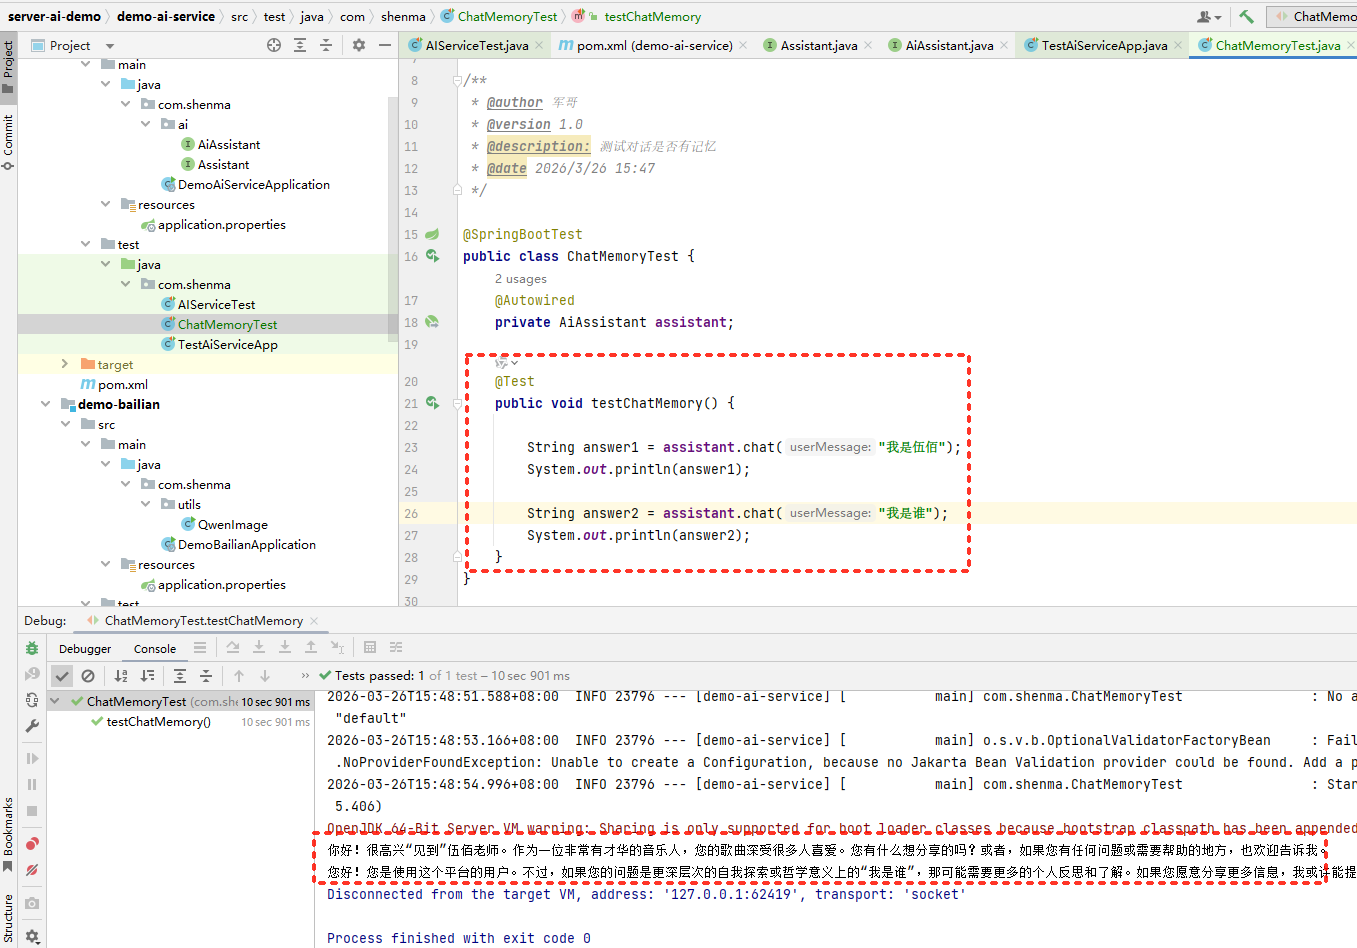Toggle Show Passed tests checkmark

(62, 676)
